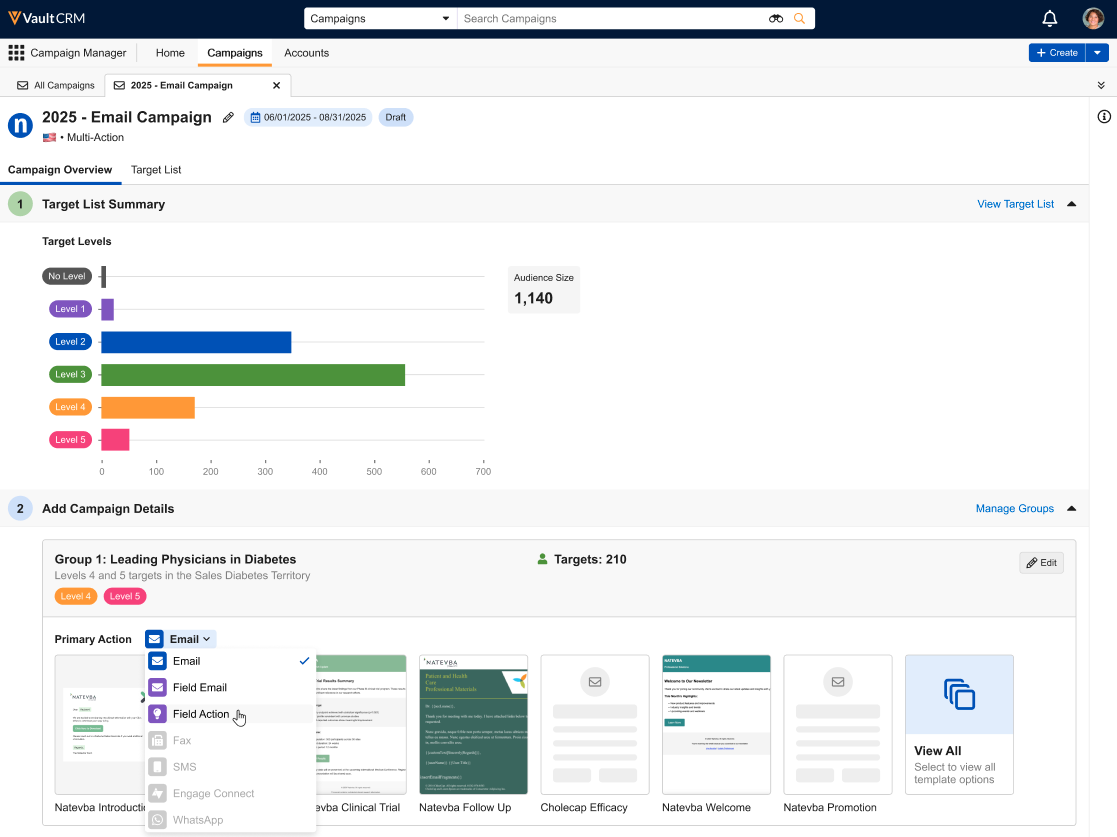The image size is (1117, 837).
Task: Expand the Create button dropdown arrow
Action: coord(1098,53)
